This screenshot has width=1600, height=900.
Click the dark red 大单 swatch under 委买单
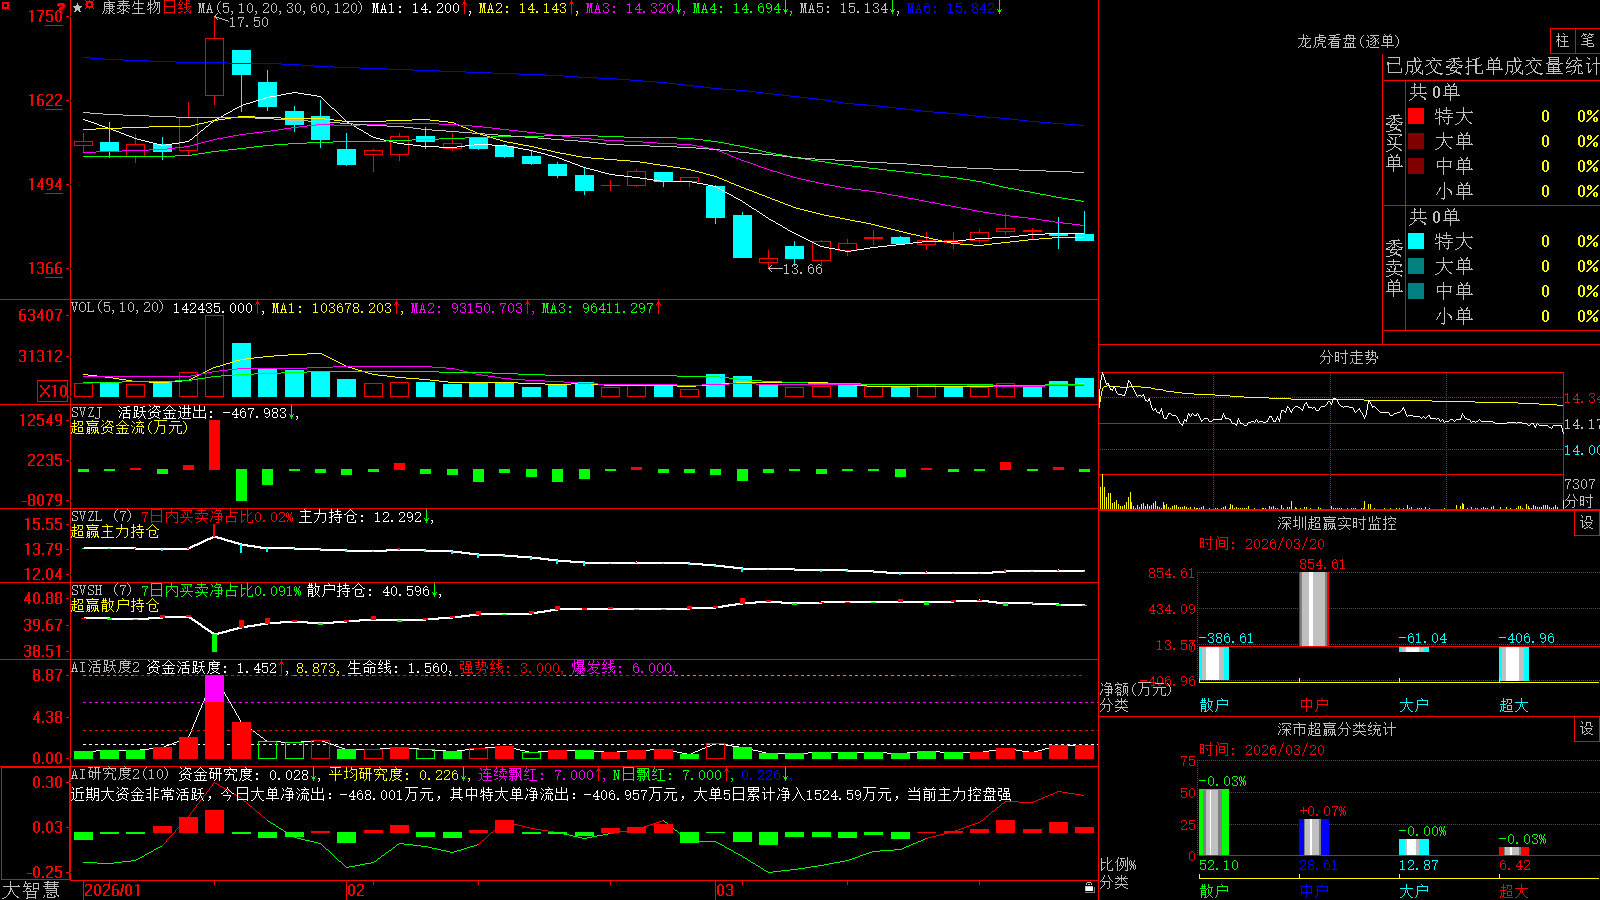1416,141
